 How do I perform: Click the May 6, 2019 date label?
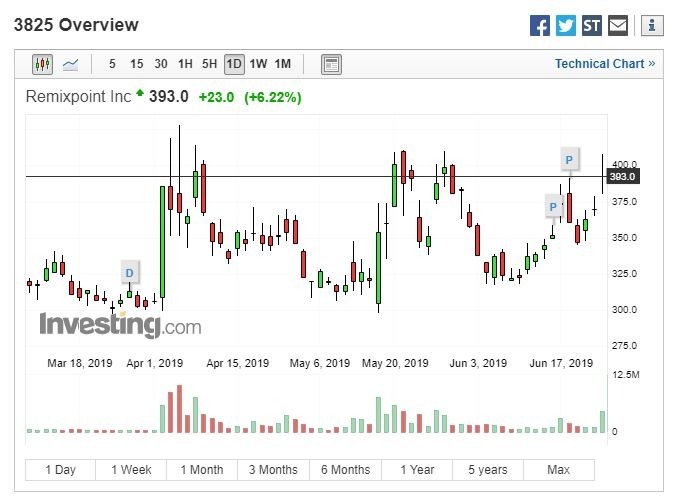(x=320, y=363)
